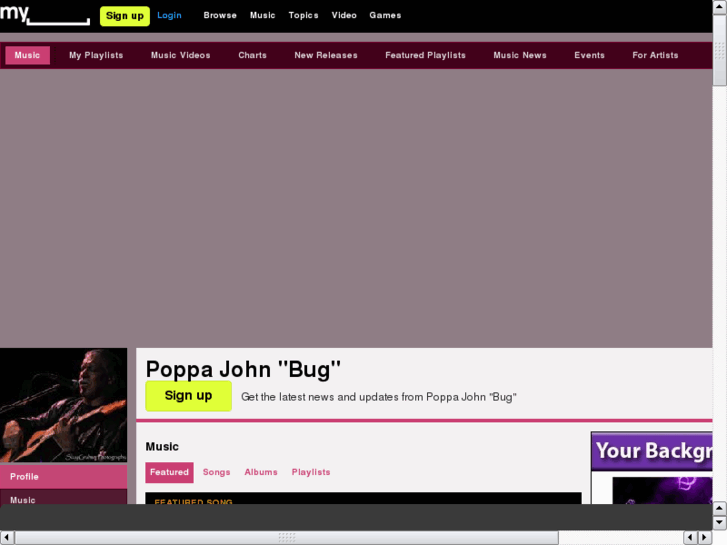Image resolution: width=727 pixels, height=545 pixels.
Task: Click the vertical scrollbar thumb
Action: [x=720, y=50]
